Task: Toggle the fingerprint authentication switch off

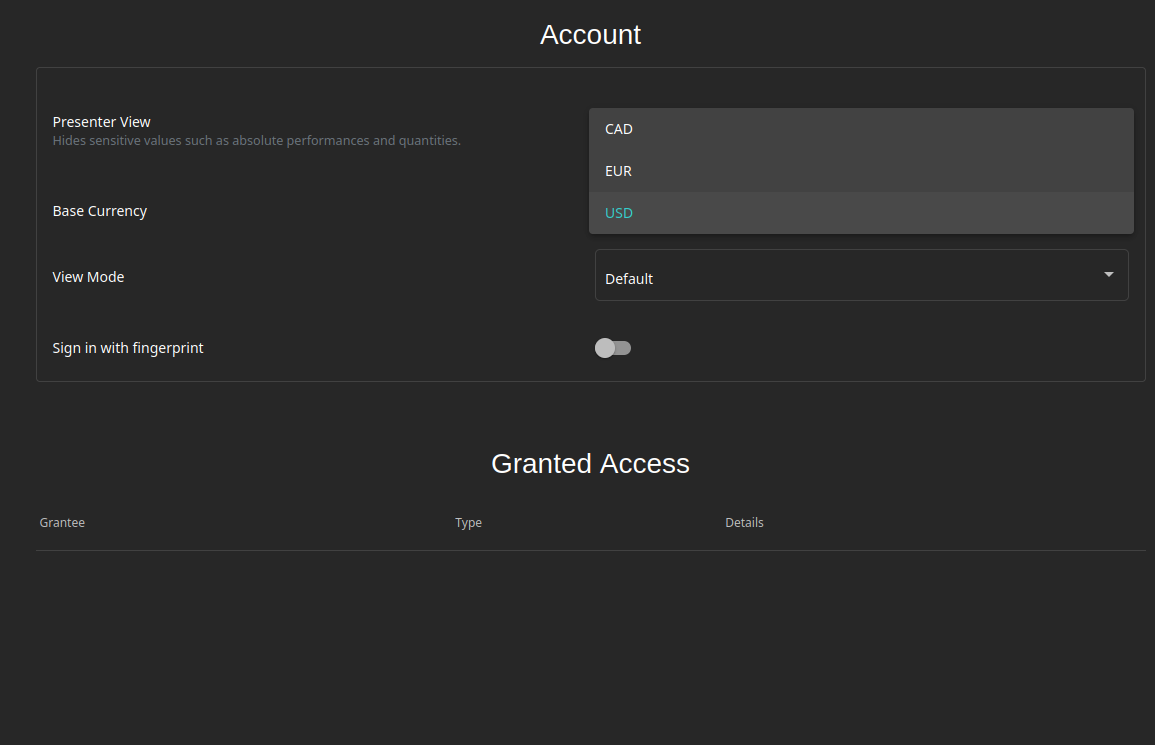Action: pos(613,347)
